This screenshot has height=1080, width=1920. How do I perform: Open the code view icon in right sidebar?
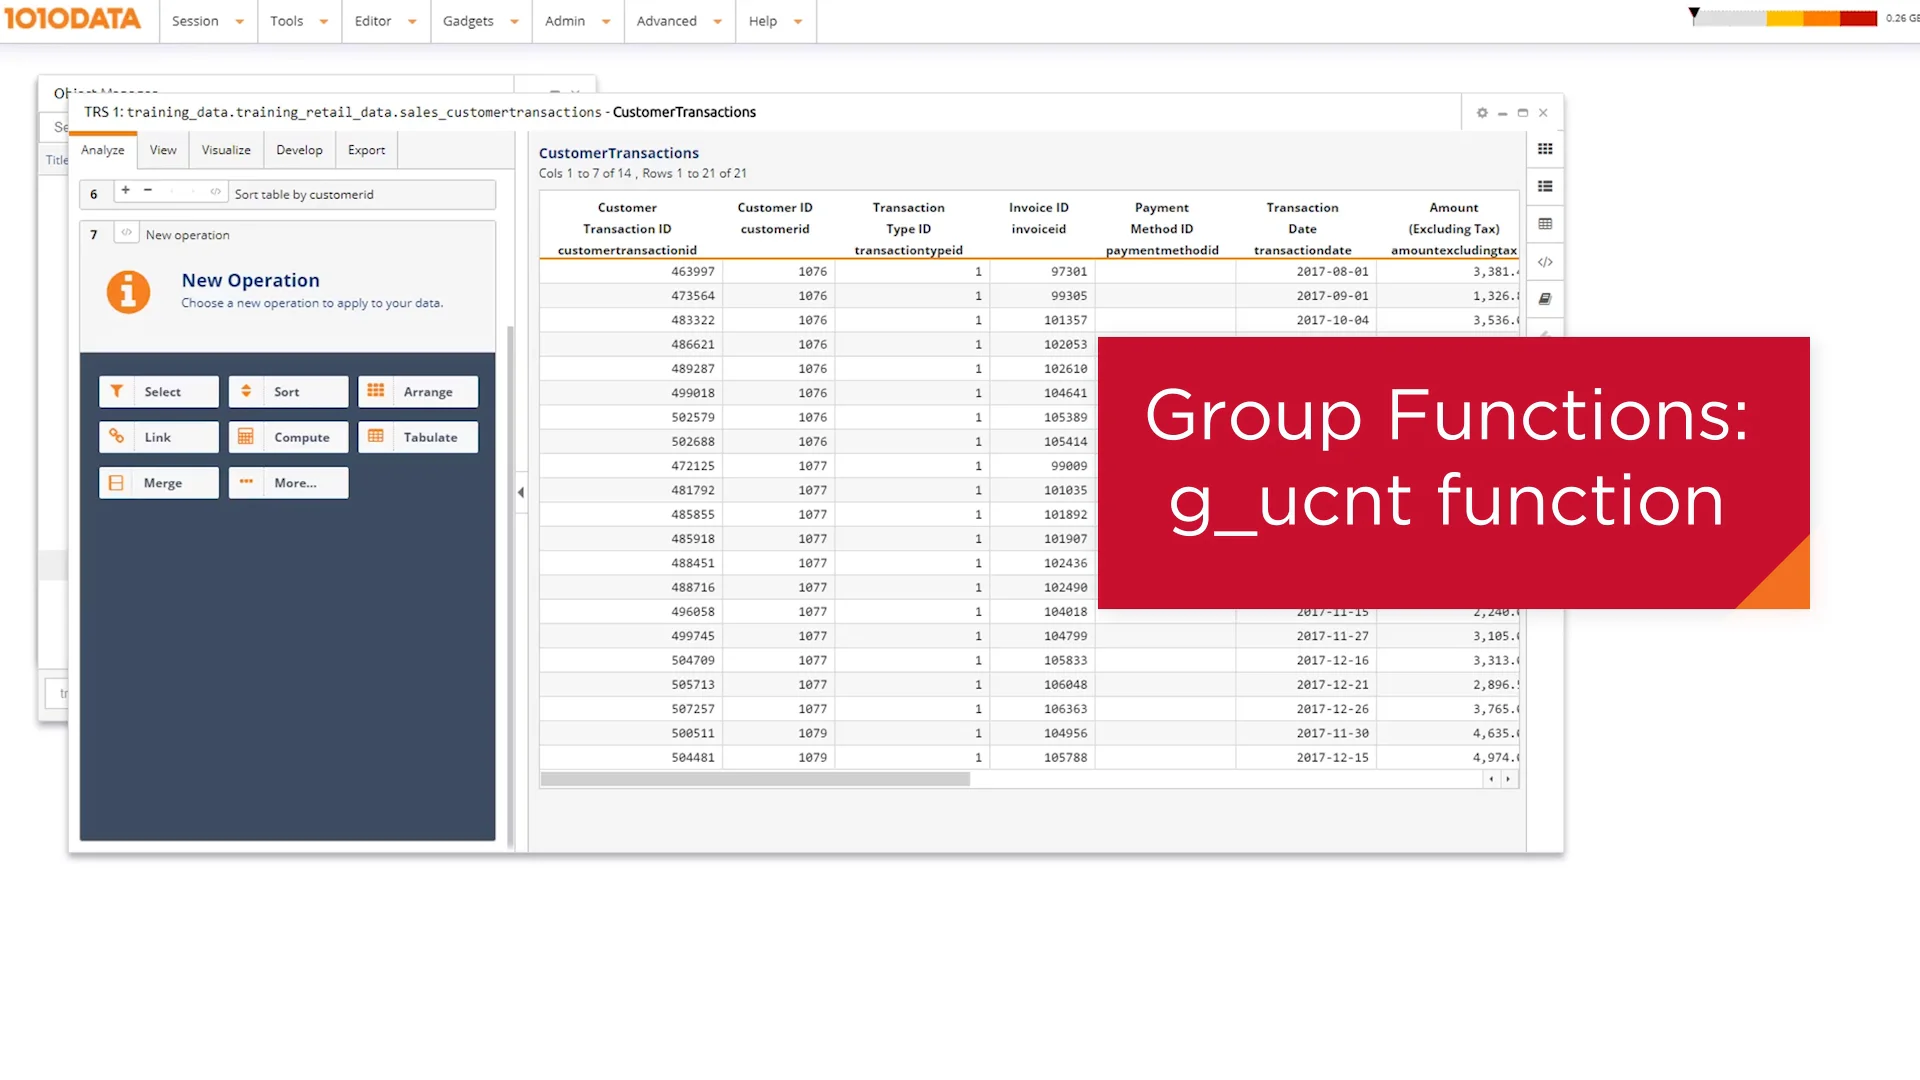pyautogui.click(x=1545, y=262)
